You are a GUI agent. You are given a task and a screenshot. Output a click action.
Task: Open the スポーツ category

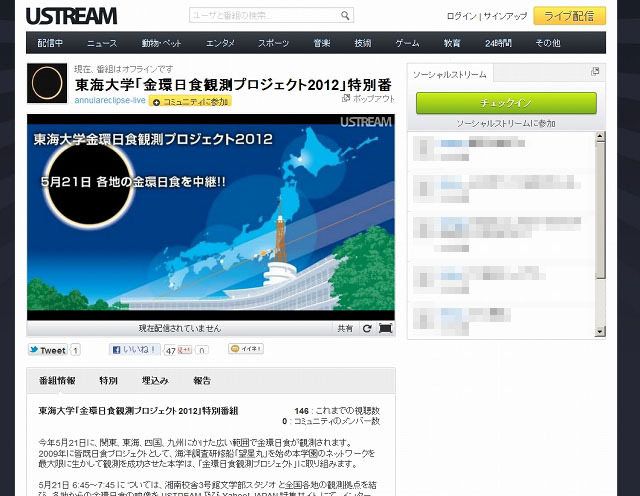click(x=273, y=43)
